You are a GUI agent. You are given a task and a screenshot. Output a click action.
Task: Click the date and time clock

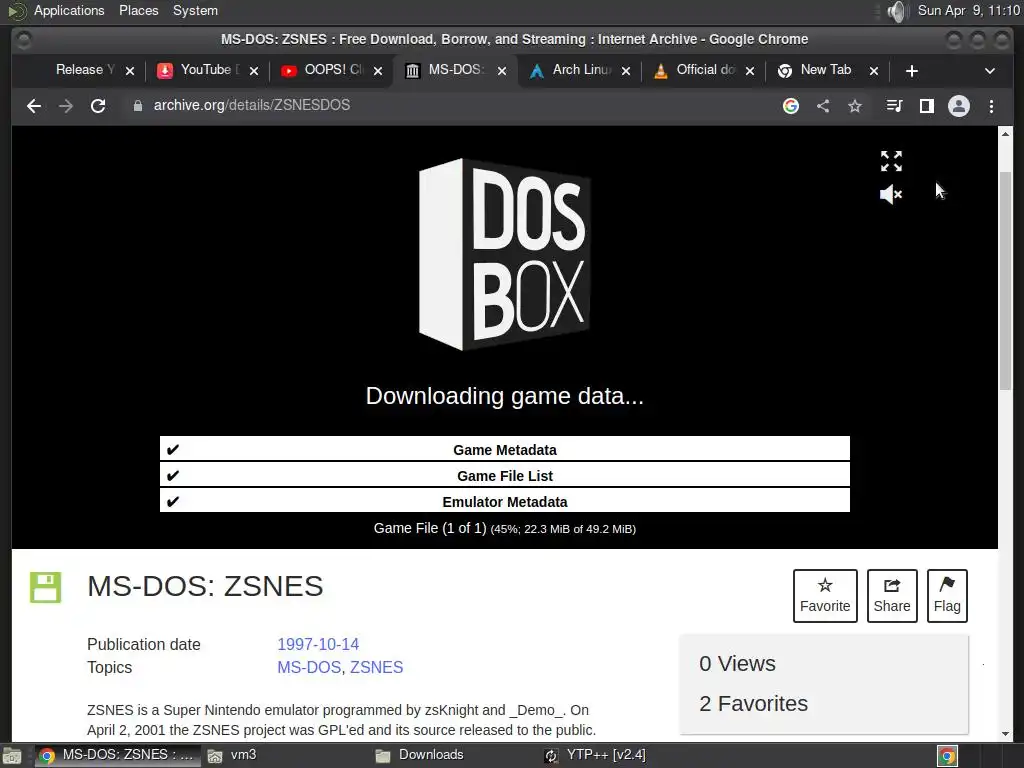pyautogui.click(x=968, y=10)
